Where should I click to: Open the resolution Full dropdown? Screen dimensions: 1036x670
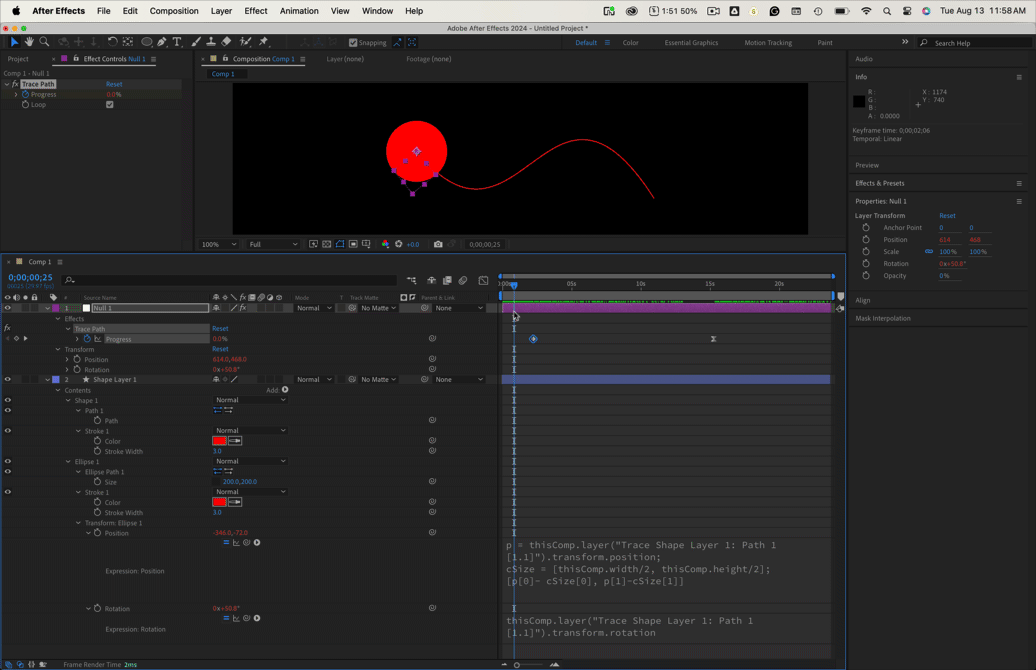[273, 244]
